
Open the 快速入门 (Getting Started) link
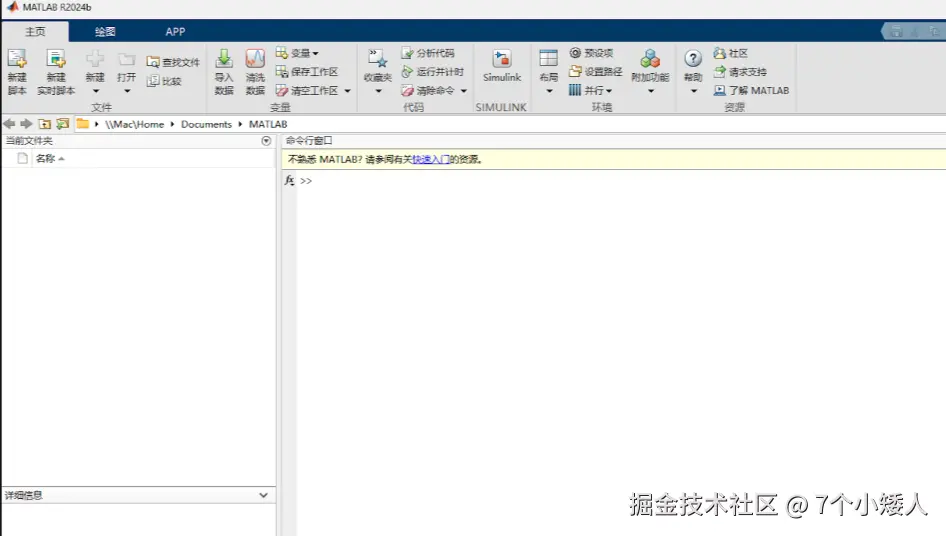click(431, 159)
